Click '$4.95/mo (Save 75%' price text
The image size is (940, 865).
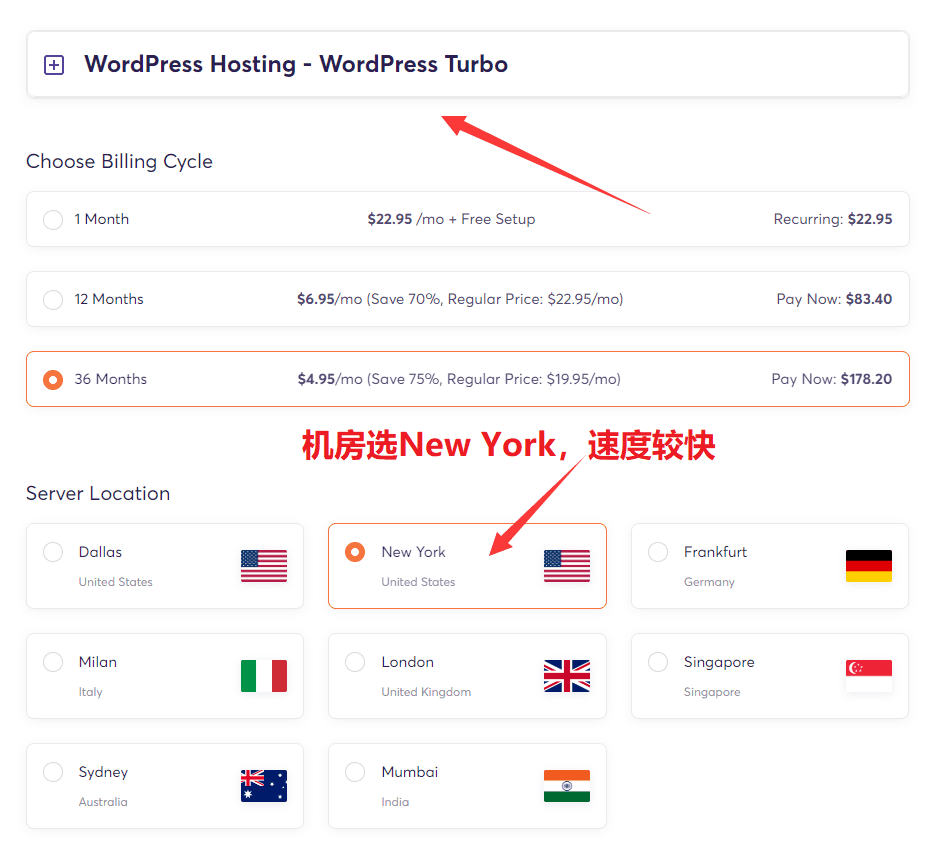click(x=369, y=379)
